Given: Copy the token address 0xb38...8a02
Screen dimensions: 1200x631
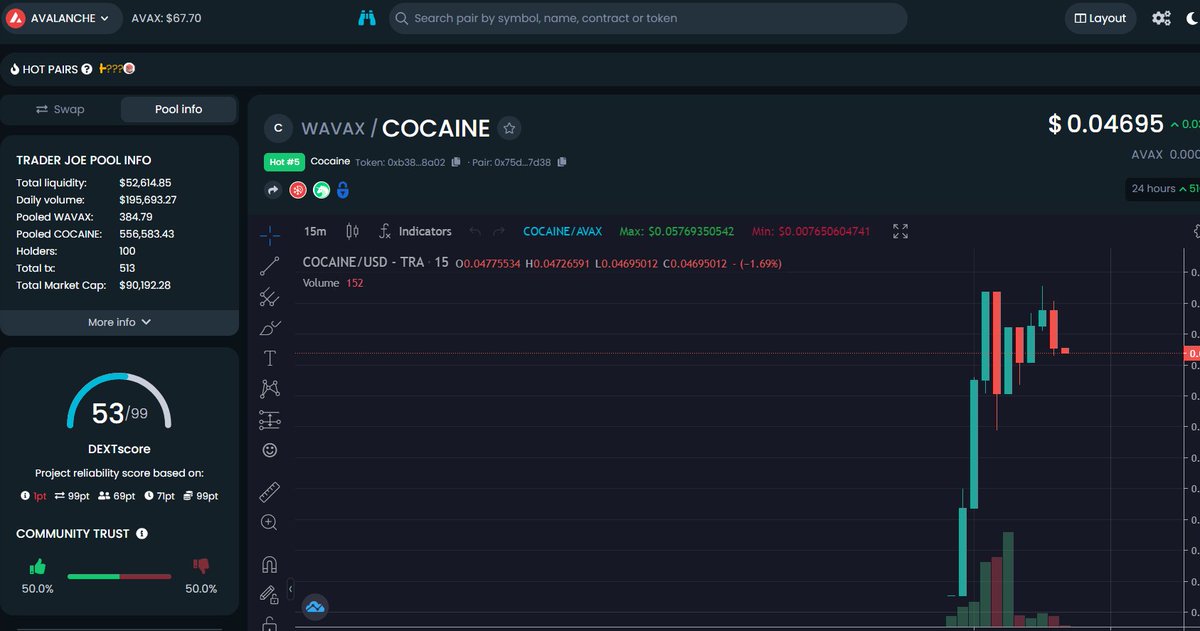Looking at the screenshot, I should click(456, 162).
